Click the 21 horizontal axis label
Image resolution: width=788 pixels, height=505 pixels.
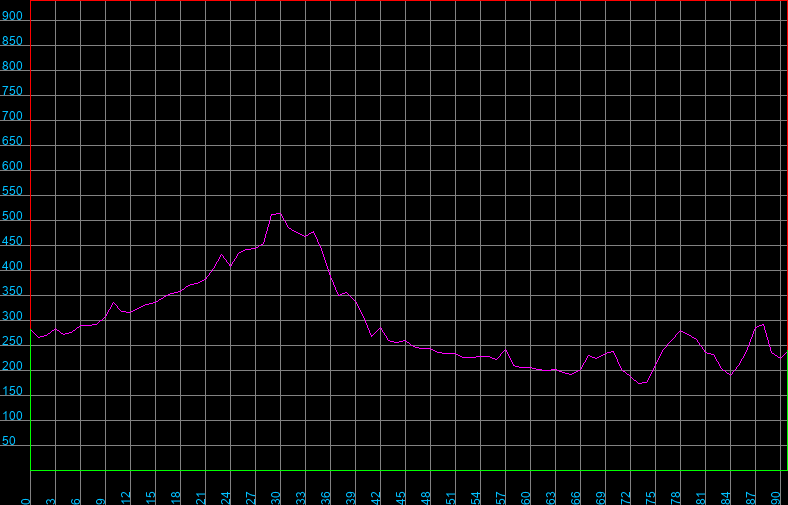coord(201,498)
